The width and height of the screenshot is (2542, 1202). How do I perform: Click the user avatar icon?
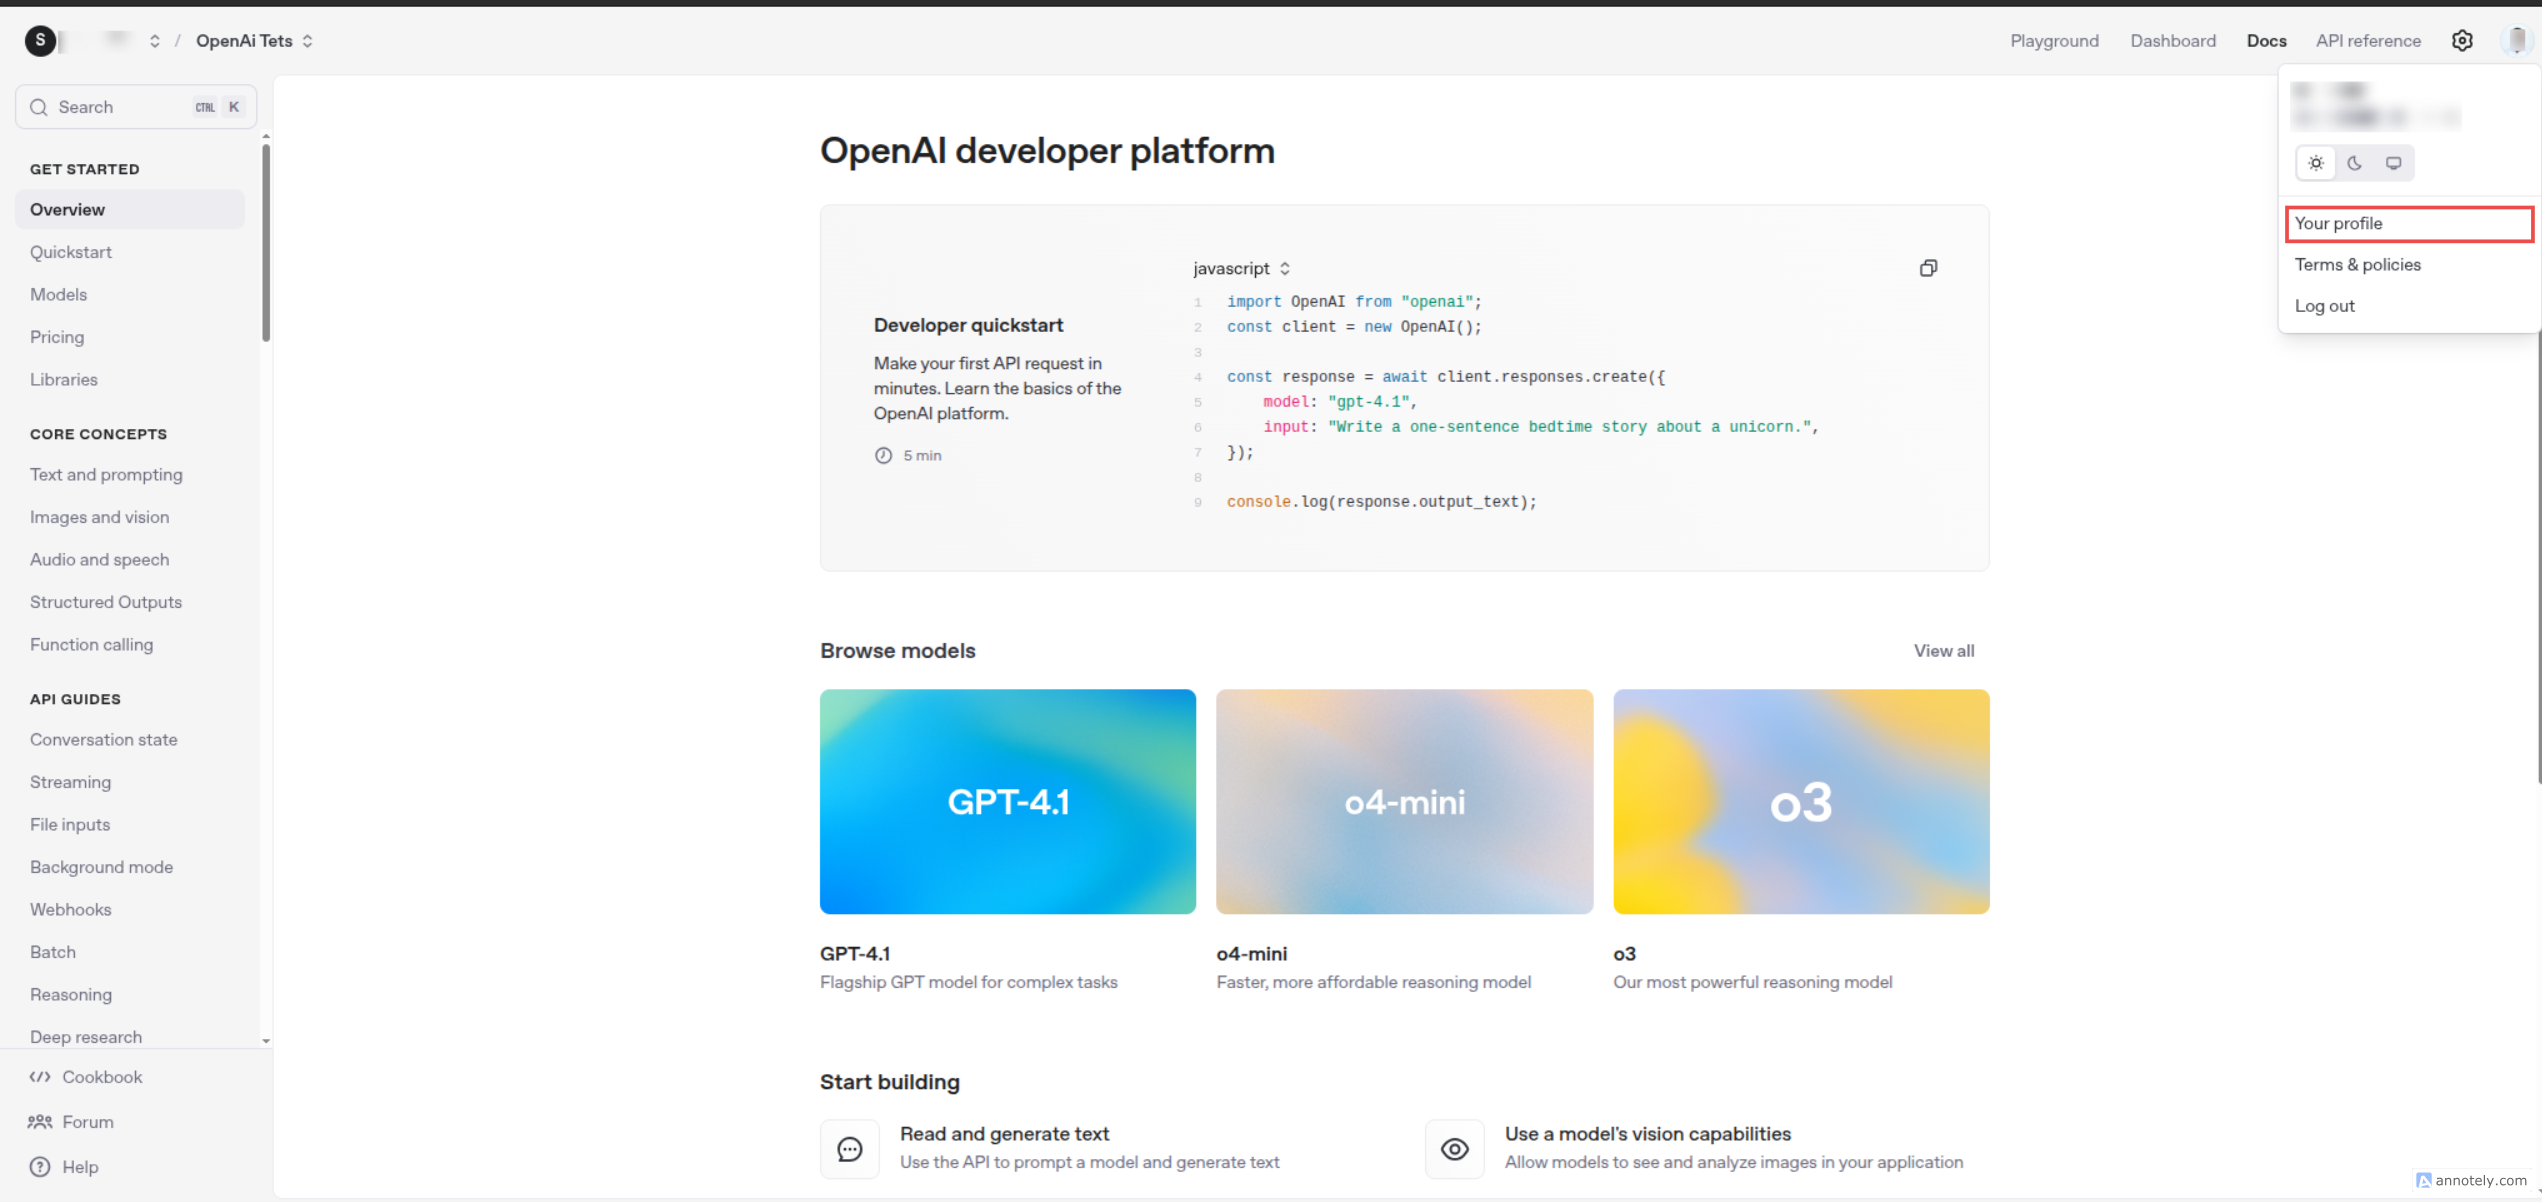pos(2516,41)
